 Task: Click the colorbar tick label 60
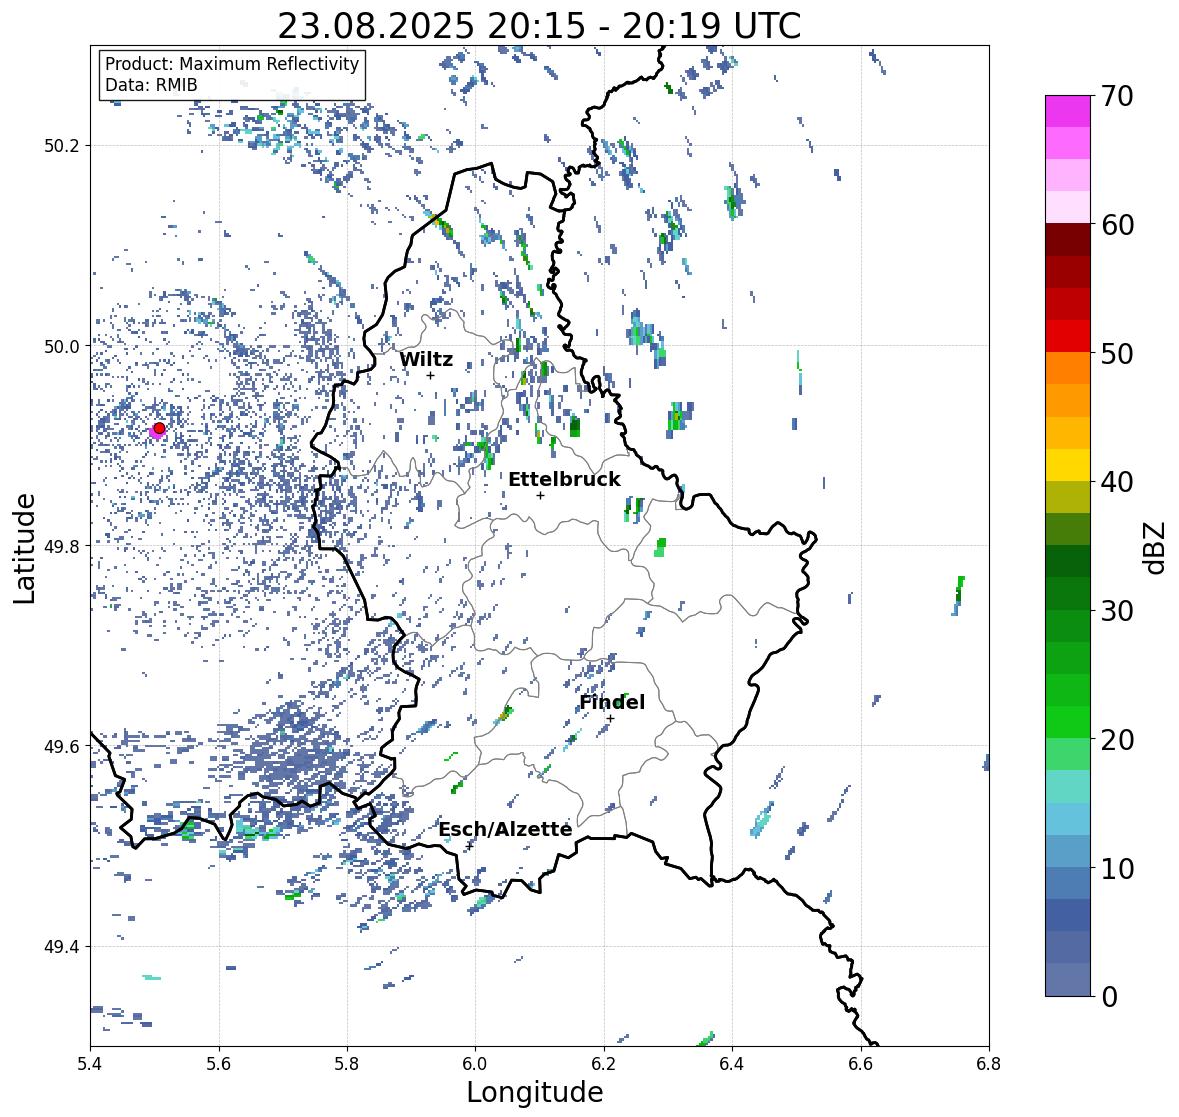coord(1117,225)
